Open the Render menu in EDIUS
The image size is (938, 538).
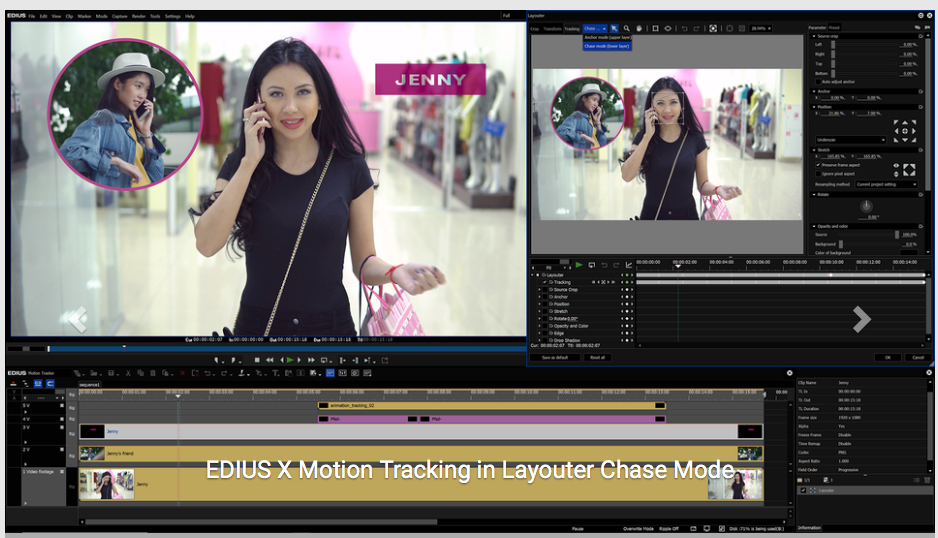pyautogui.click(x=139, y=16)
